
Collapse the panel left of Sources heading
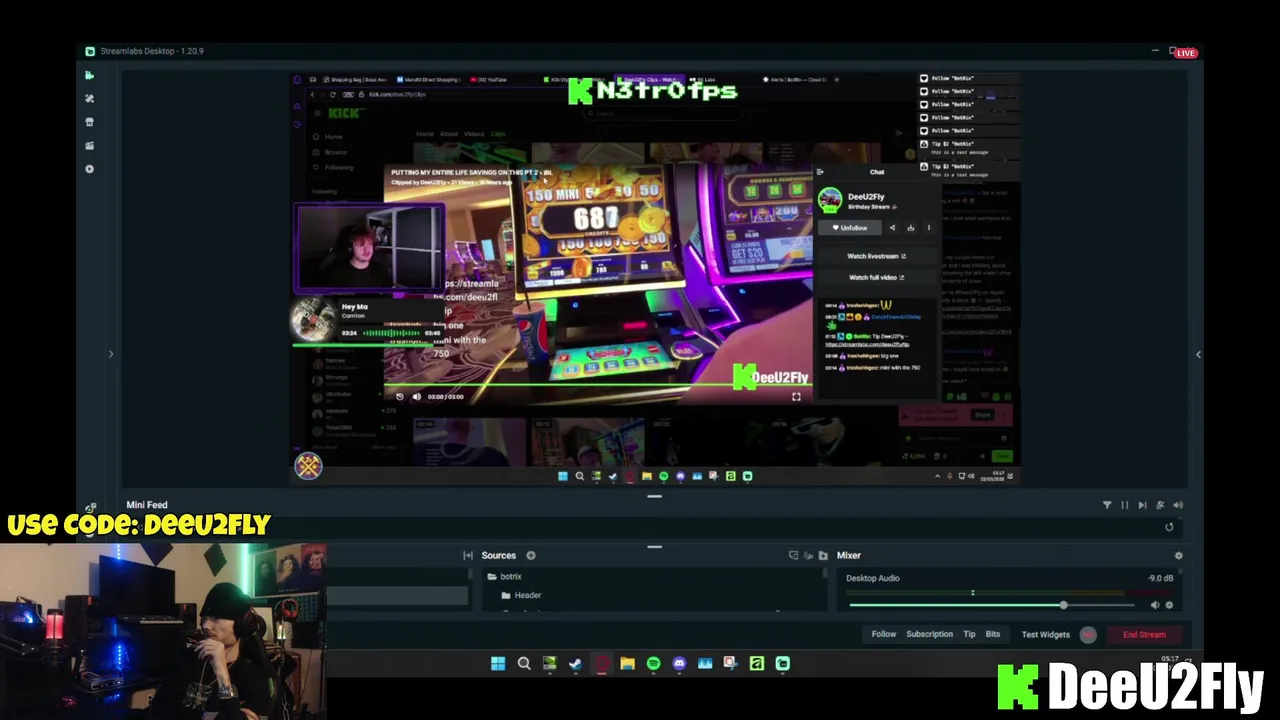pos(467,555)
